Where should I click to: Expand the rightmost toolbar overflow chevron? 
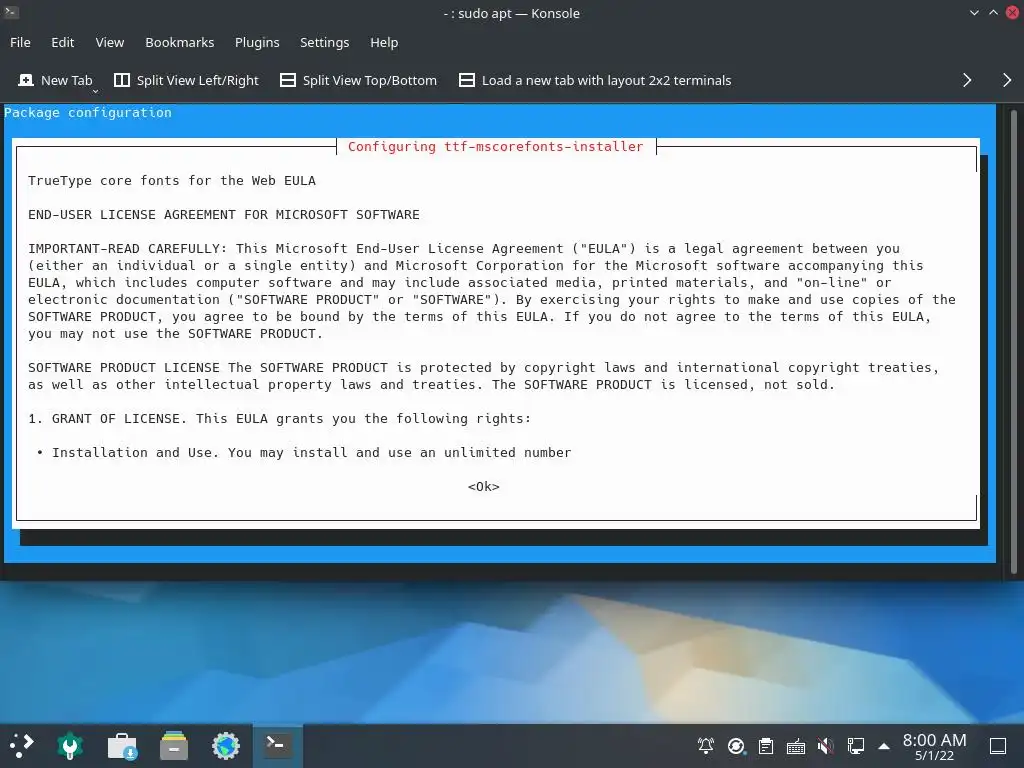point(1007,80)
